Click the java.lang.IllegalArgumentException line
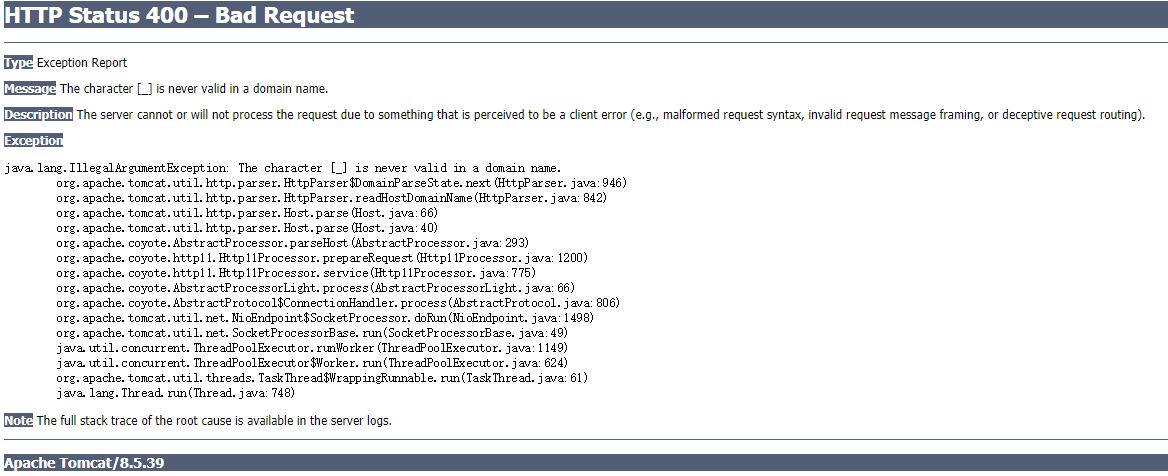 click(x=283, y=168)
